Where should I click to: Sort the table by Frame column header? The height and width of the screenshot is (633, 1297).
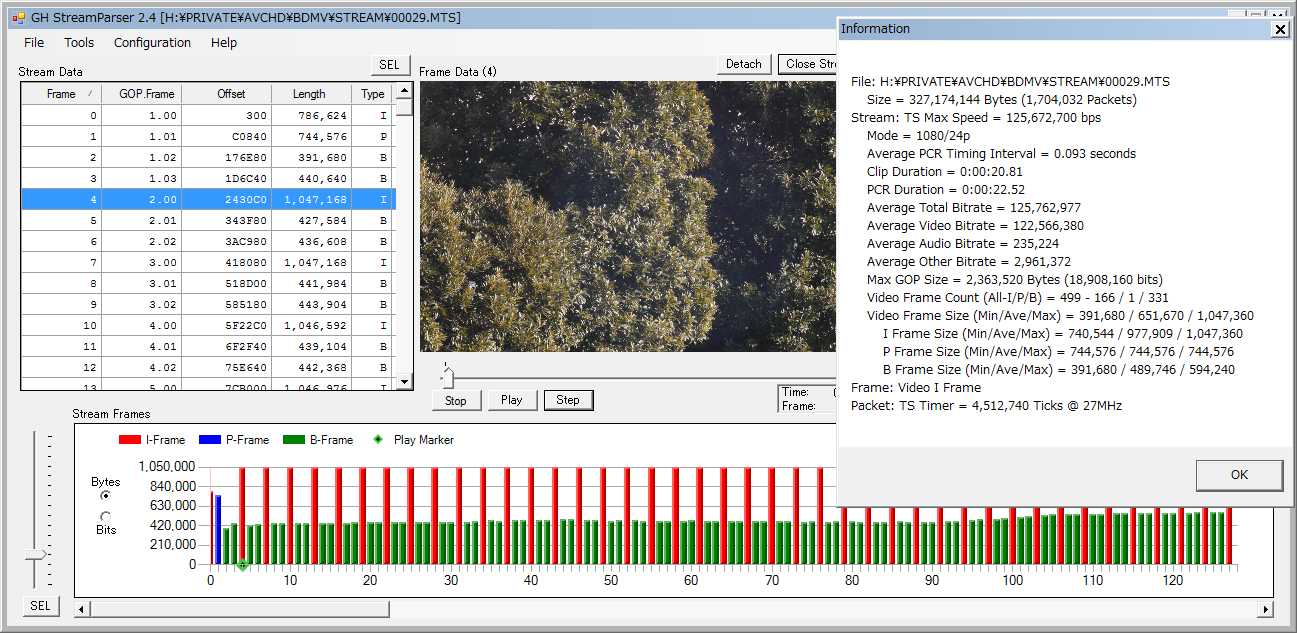61,94
